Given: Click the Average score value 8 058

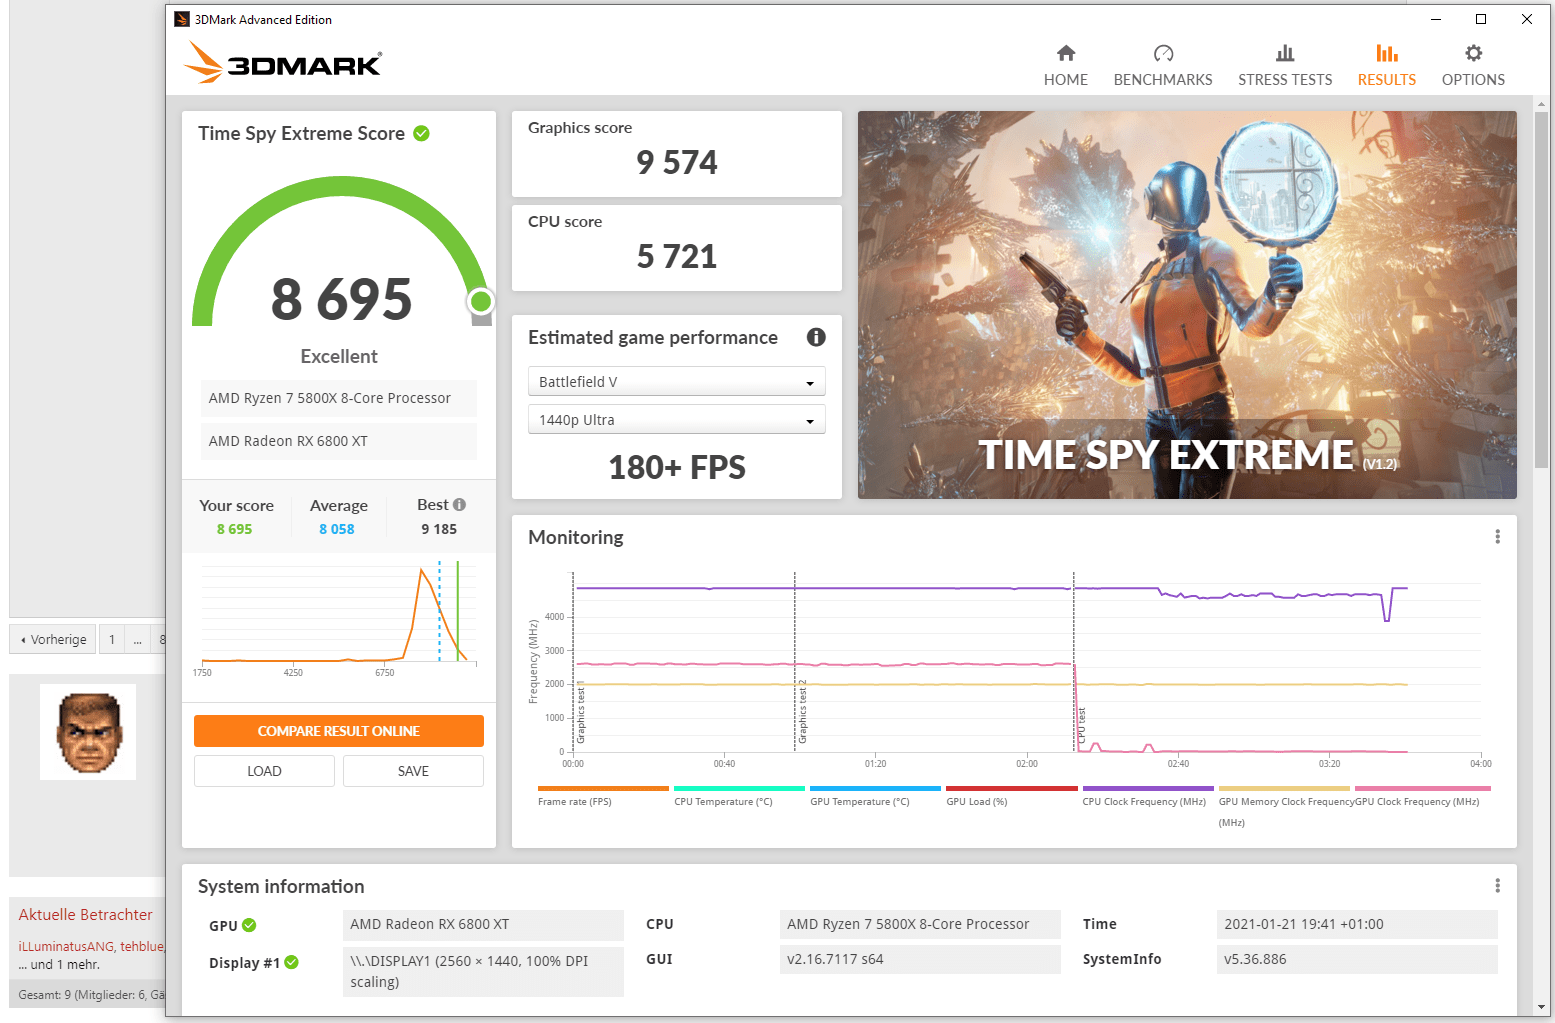Looking at the screenshot, I should [x=337, y=529].
